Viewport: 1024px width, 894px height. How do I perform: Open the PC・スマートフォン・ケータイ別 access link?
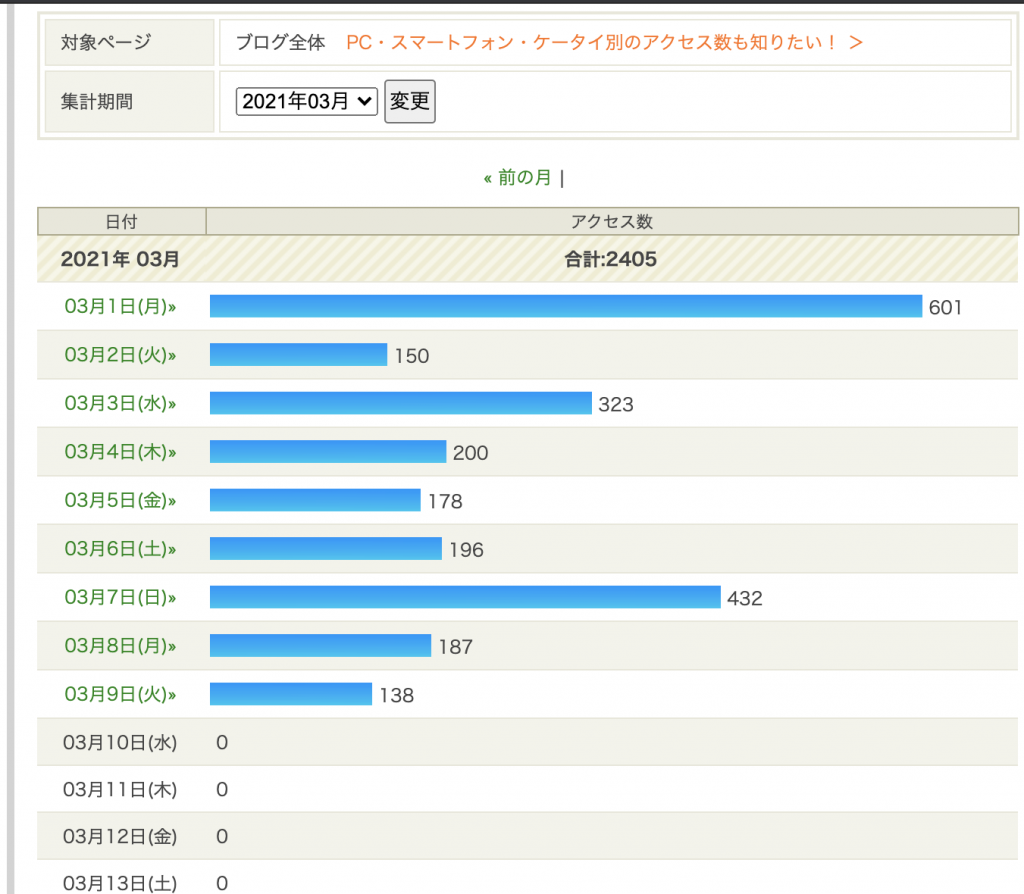click(604, 42)
